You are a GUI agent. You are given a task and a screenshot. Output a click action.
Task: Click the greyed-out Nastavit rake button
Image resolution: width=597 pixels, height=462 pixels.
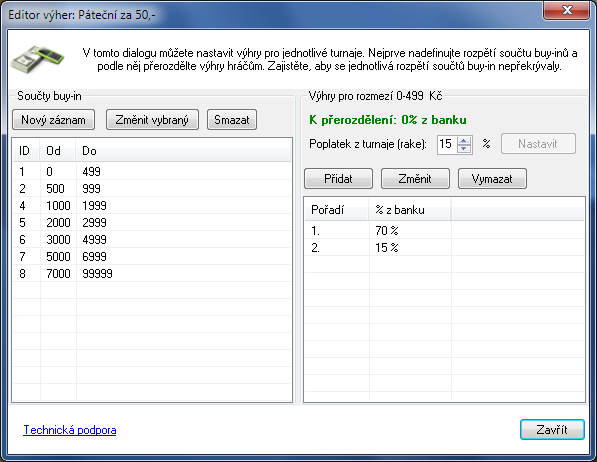538,144
